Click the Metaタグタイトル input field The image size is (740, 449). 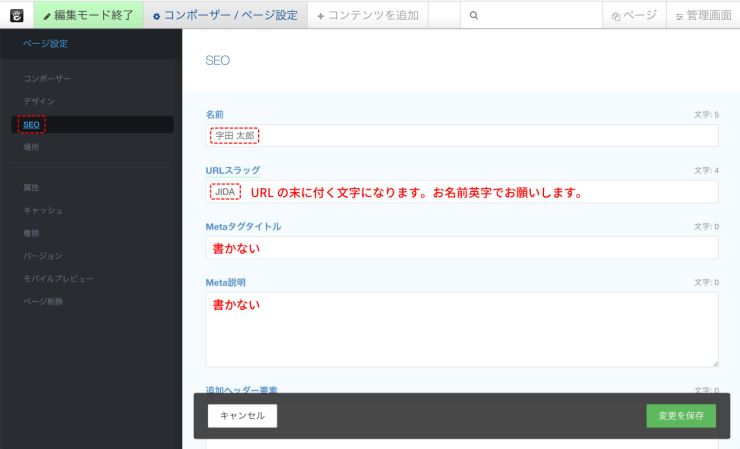(x=462, y=247)
